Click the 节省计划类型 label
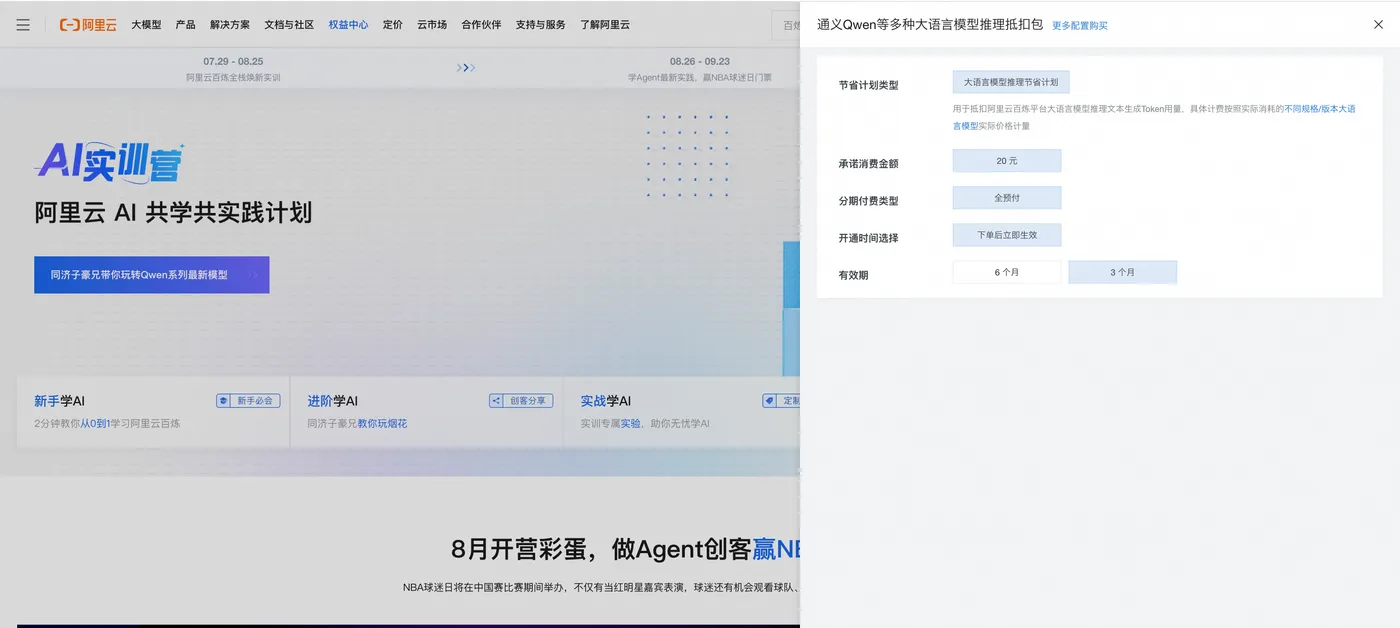This screenshot has height=628, width=1400. click(x=868, y=85)
